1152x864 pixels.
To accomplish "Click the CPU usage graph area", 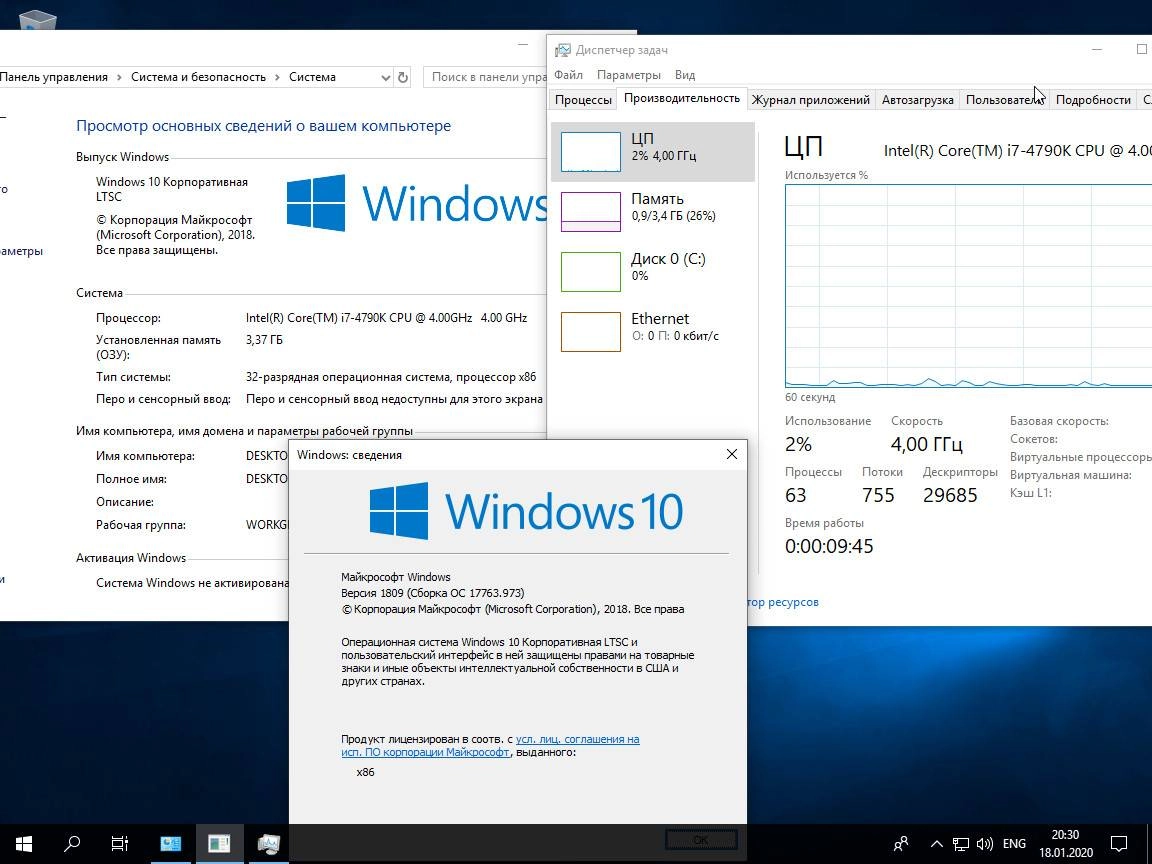I will point(968,286).
